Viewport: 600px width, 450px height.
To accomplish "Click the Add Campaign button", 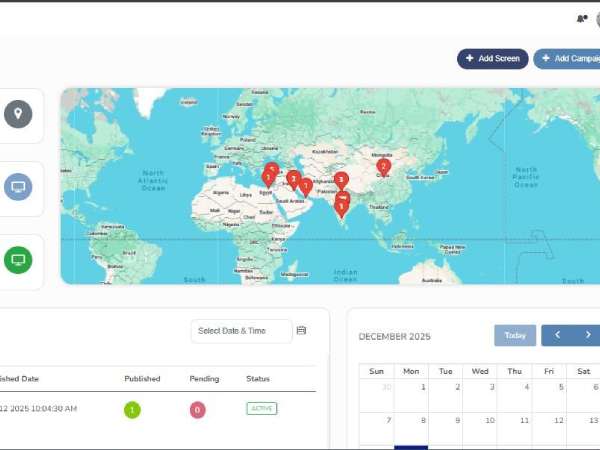I will 567,59.
